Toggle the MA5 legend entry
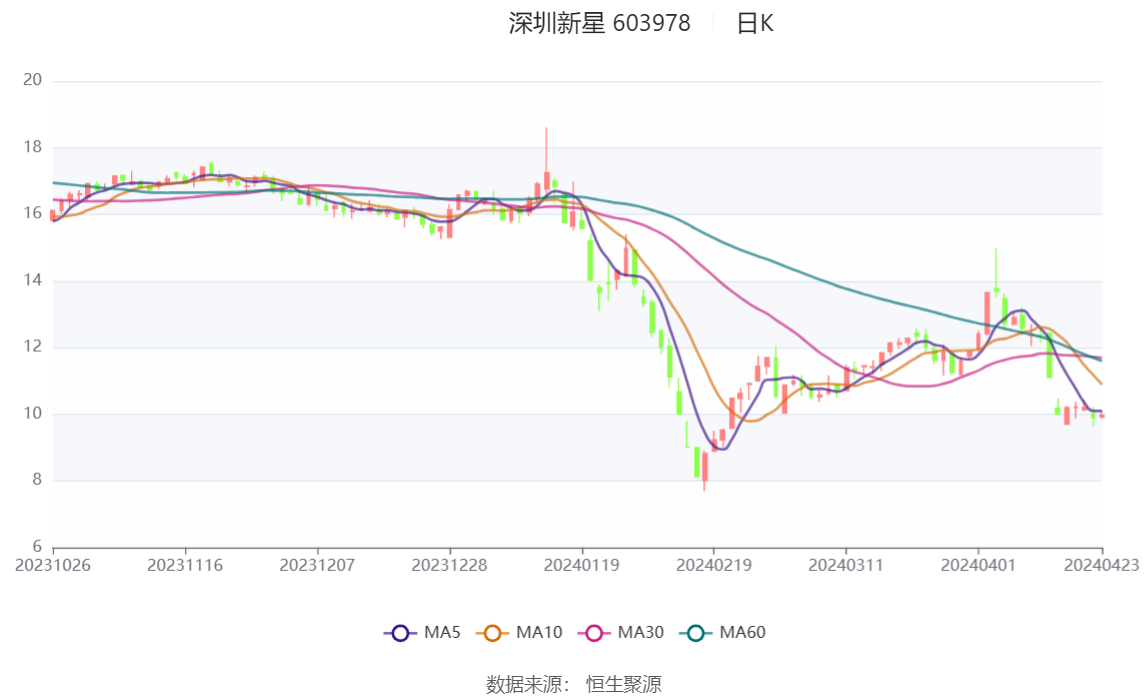Viewport: 1148px width, 699px height. click(422, 632)
